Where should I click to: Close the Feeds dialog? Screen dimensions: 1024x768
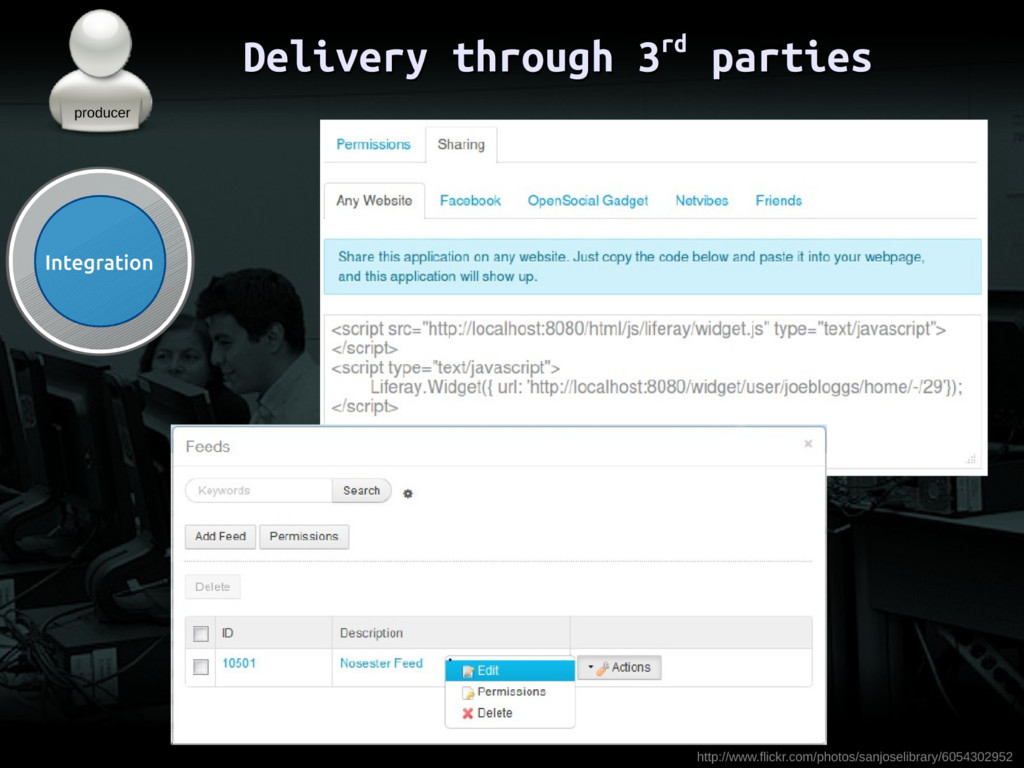tap(808, 443)
